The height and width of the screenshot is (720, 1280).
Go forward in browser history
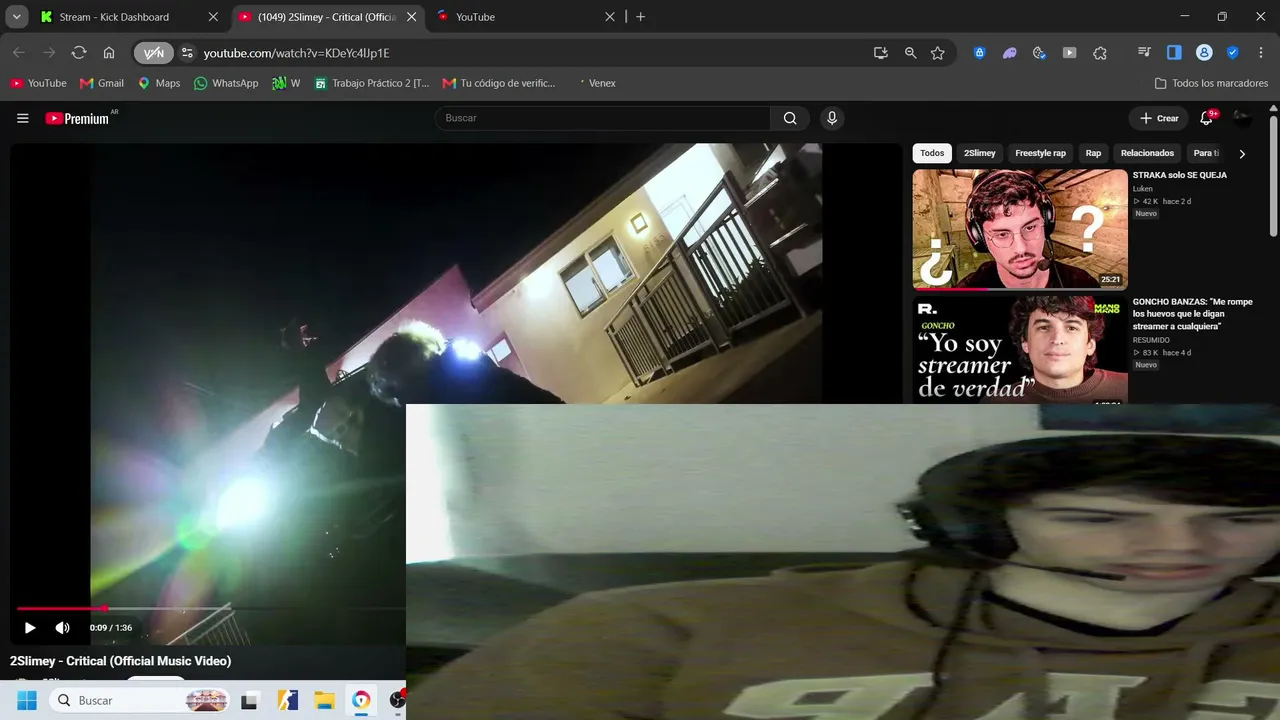coord(49,53)
